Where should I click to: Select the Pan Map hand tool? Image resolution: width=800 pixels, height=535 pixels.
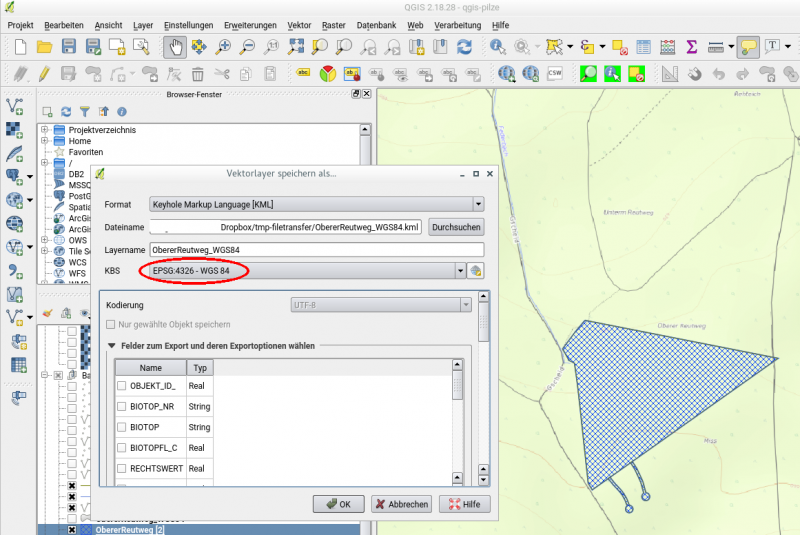point(174,46)
